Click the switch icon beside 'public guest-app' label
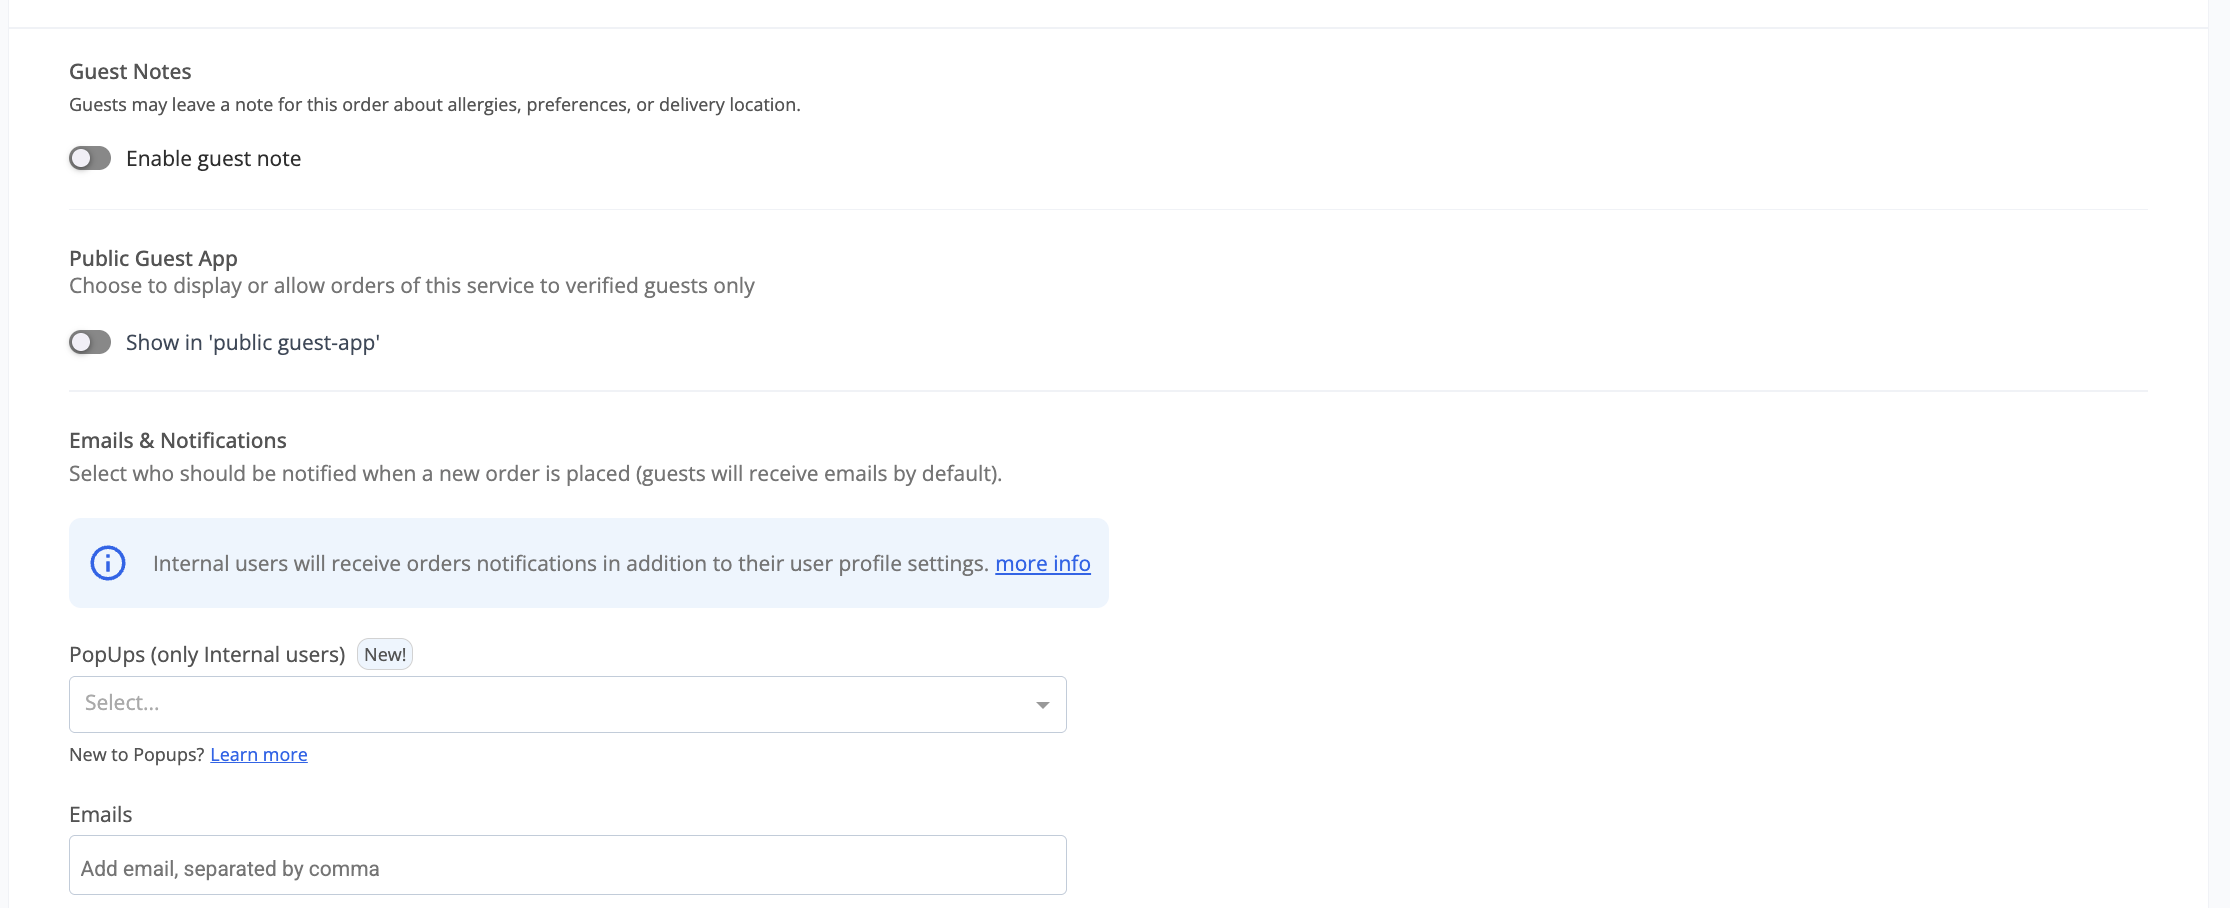The image size is (2230, 908). [x=89, y=341]
